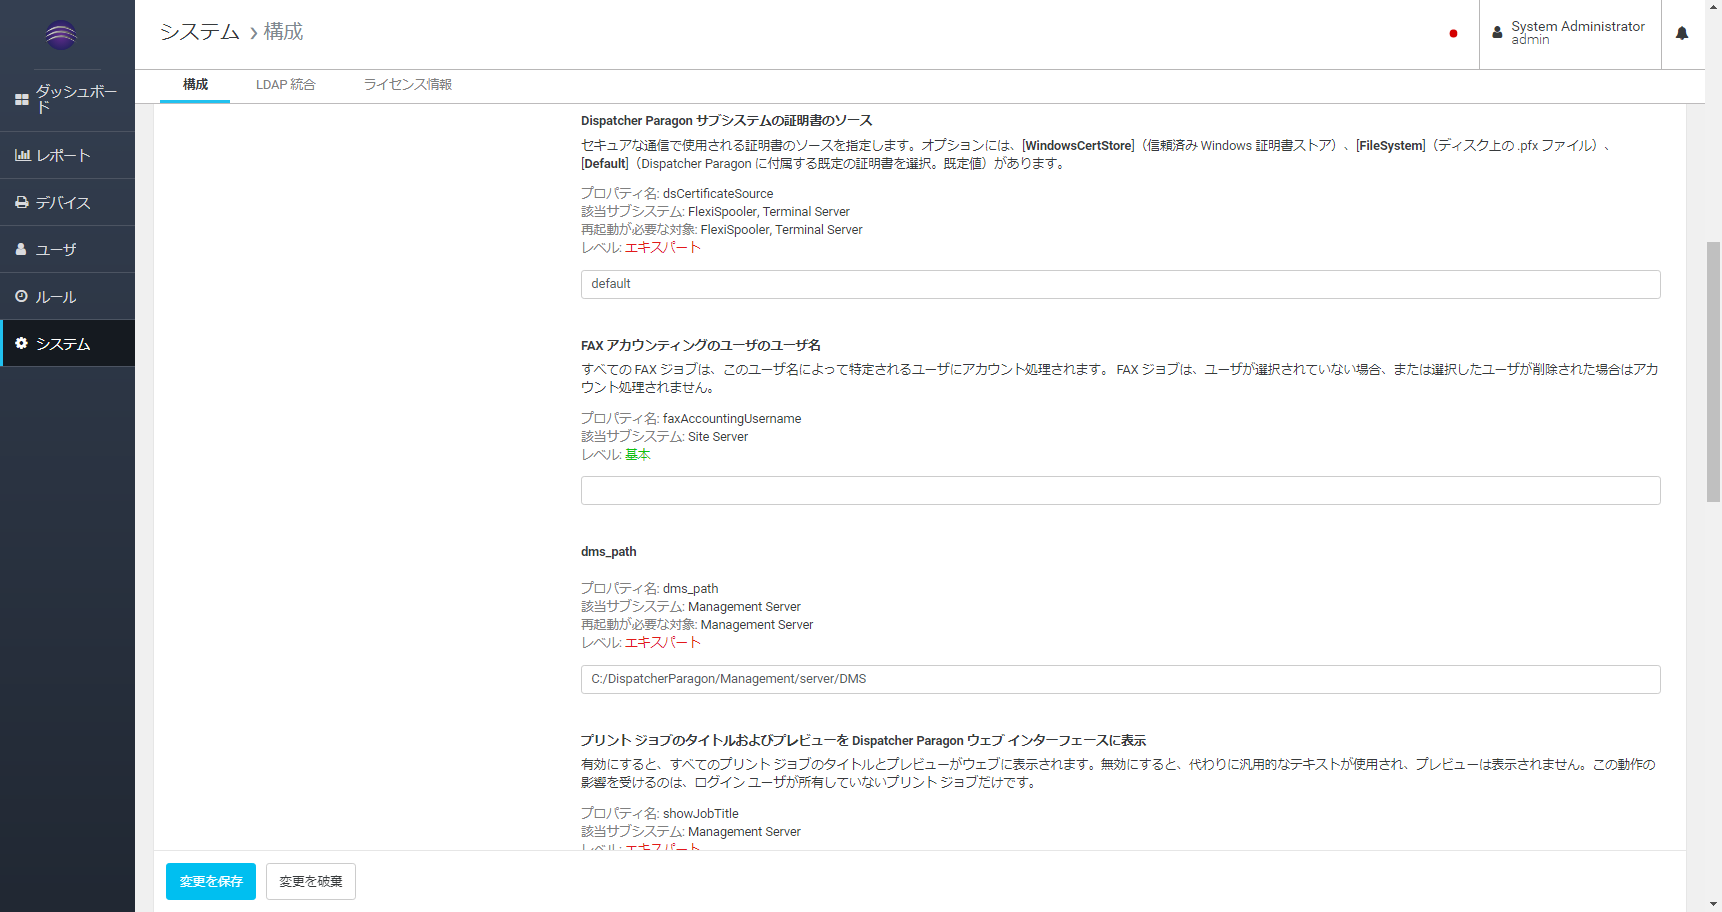This screenshot has width=1722, height=912.
Task: Click the red status indicator dot
Action: (x=1453, y=34)
